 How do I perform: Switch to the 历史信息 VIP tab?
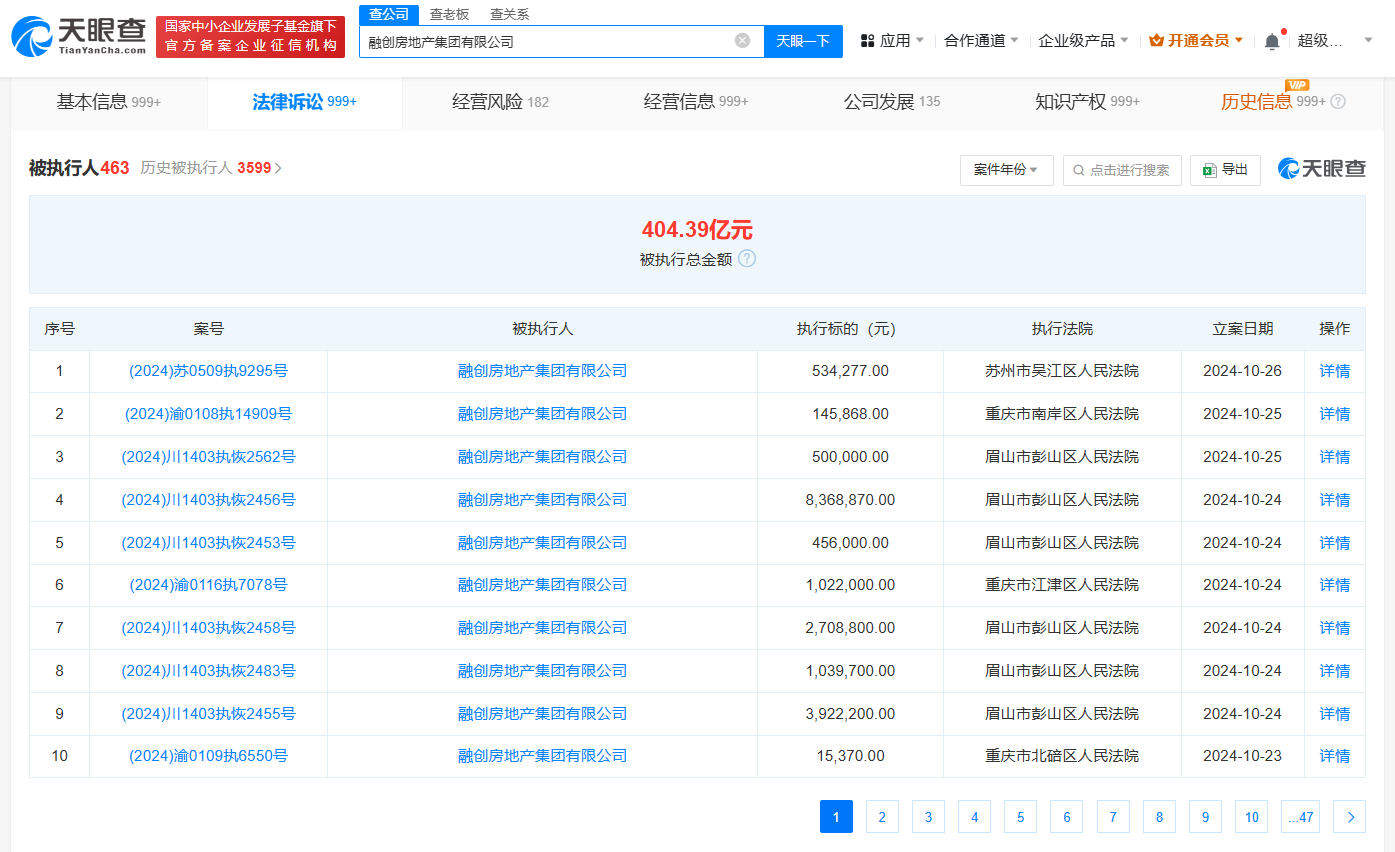point(1273,102)
